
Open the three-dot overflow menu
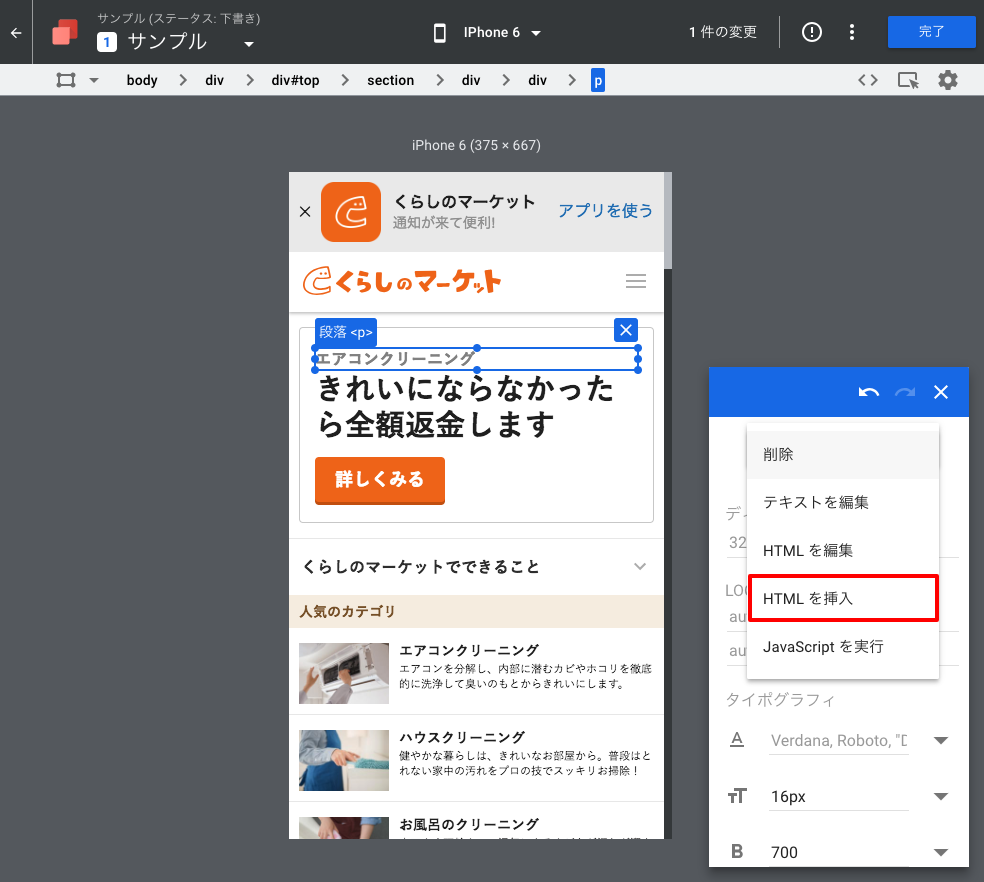[851, 32]
